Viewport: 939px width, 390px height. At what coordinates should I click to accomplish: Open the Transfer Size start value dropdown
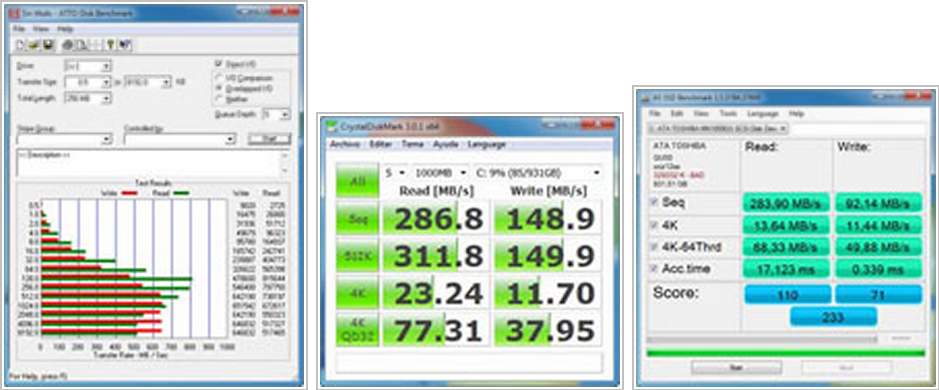[x=87, y=82]
